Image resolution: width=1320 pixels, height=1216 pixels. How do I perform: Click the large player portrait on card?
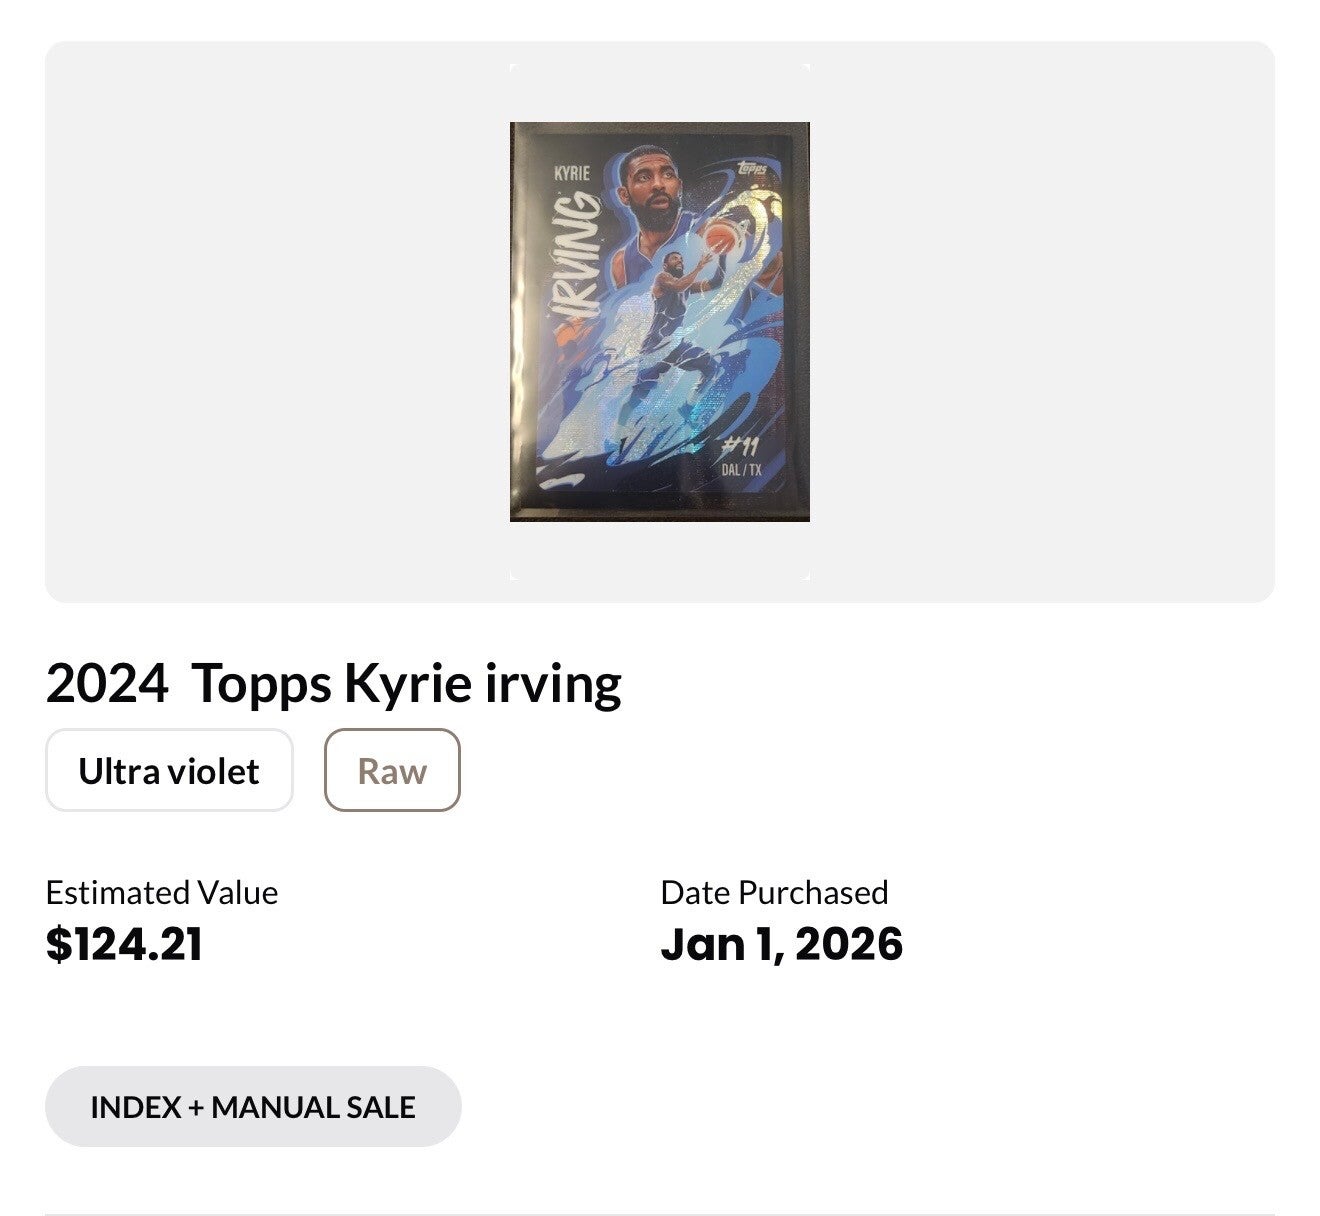pos(654,190)
